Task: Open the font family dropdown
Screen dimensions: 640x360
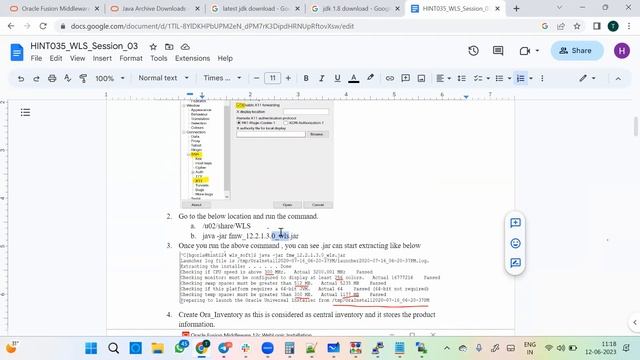Action: 222,78
